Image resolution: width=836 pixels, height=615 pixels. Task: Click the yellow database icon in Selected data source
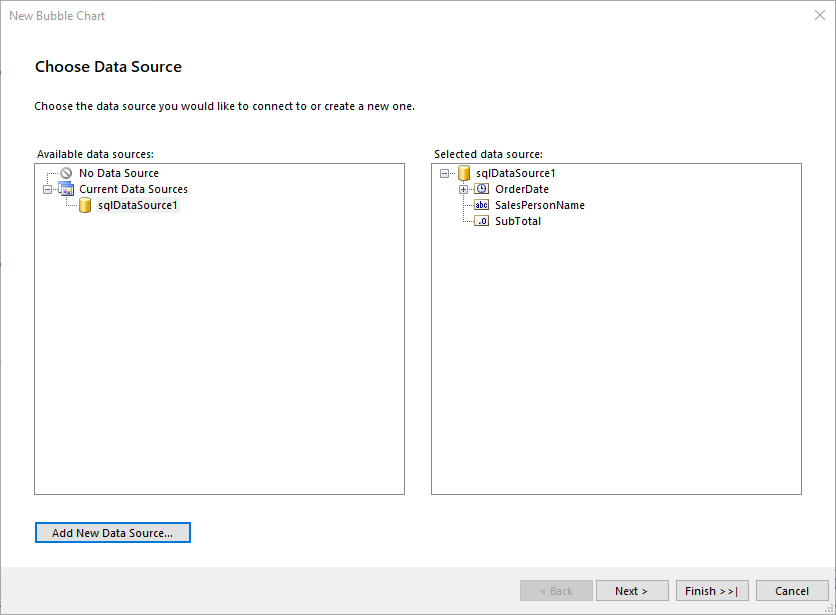(x=464, y=172)
